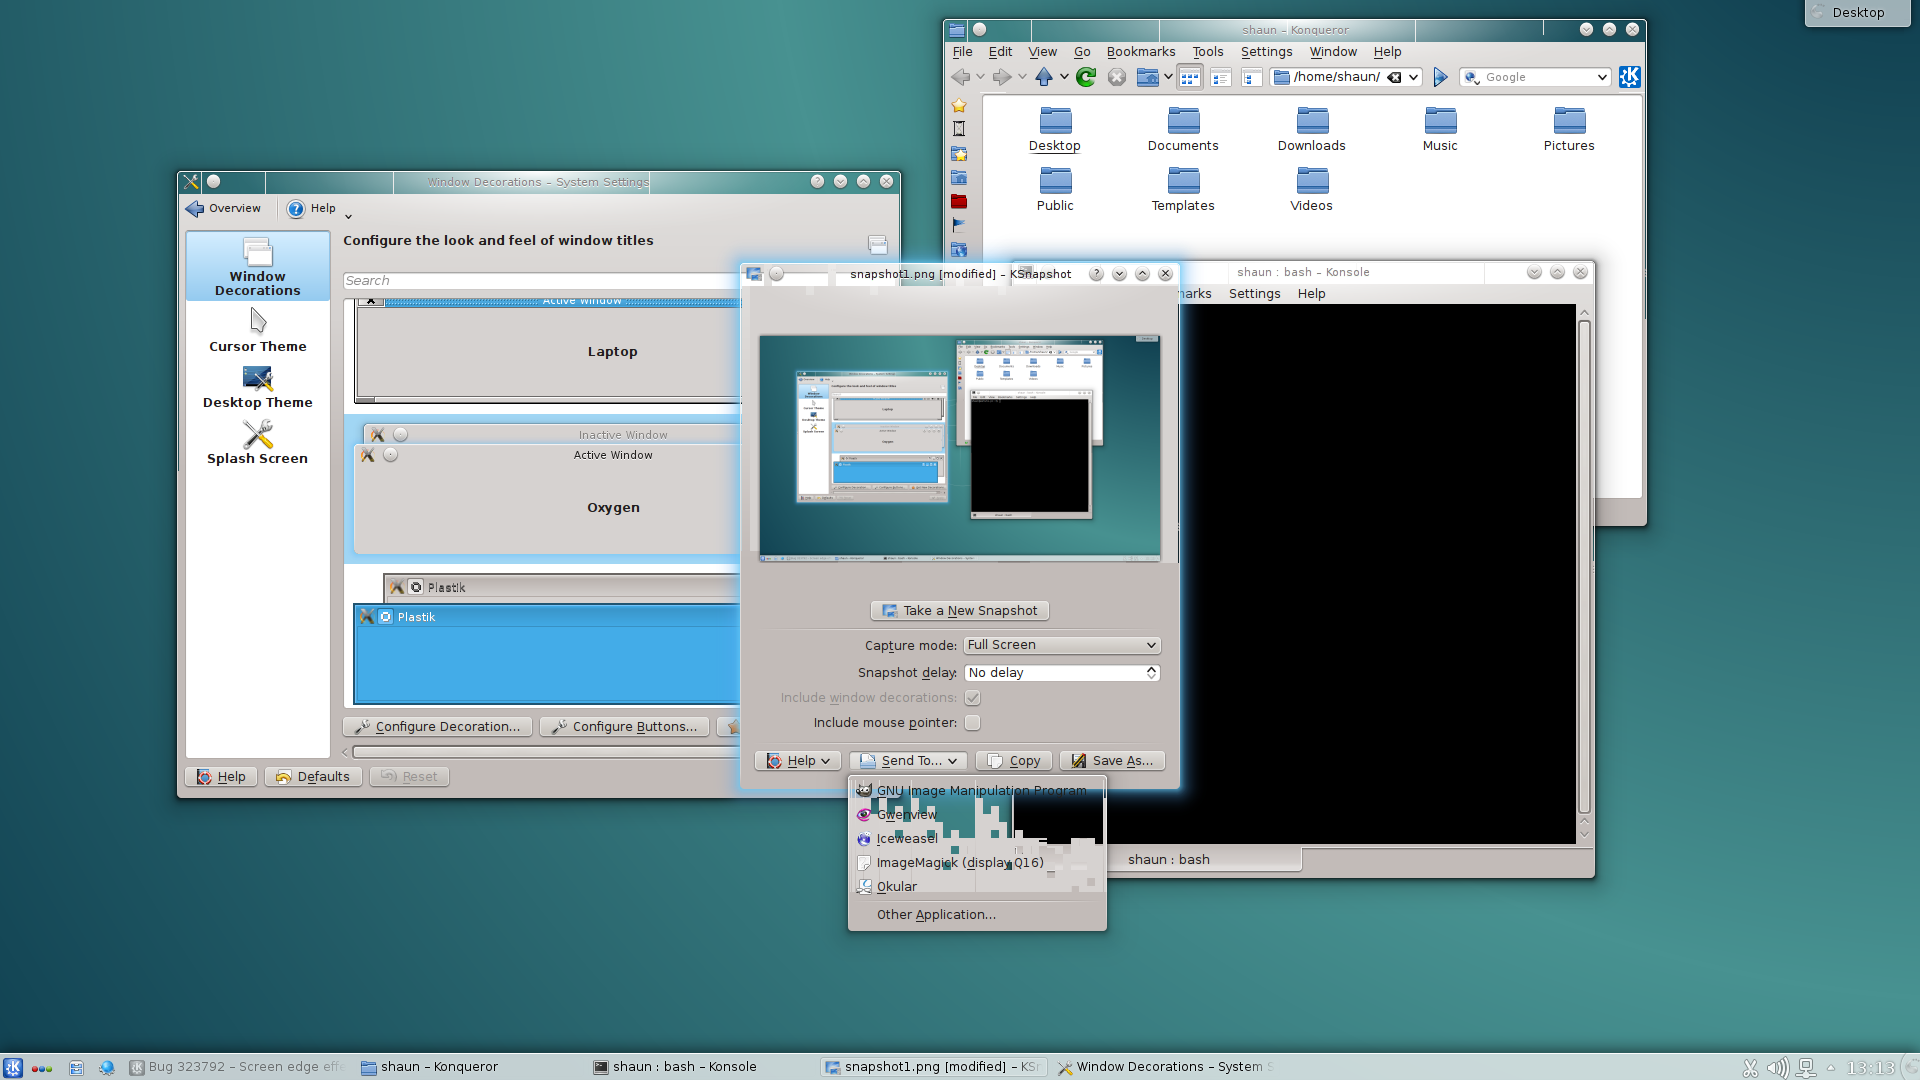Click the Defaults button in System Settings
The image size is (1920, 1080).
click(x=312, y=777)
